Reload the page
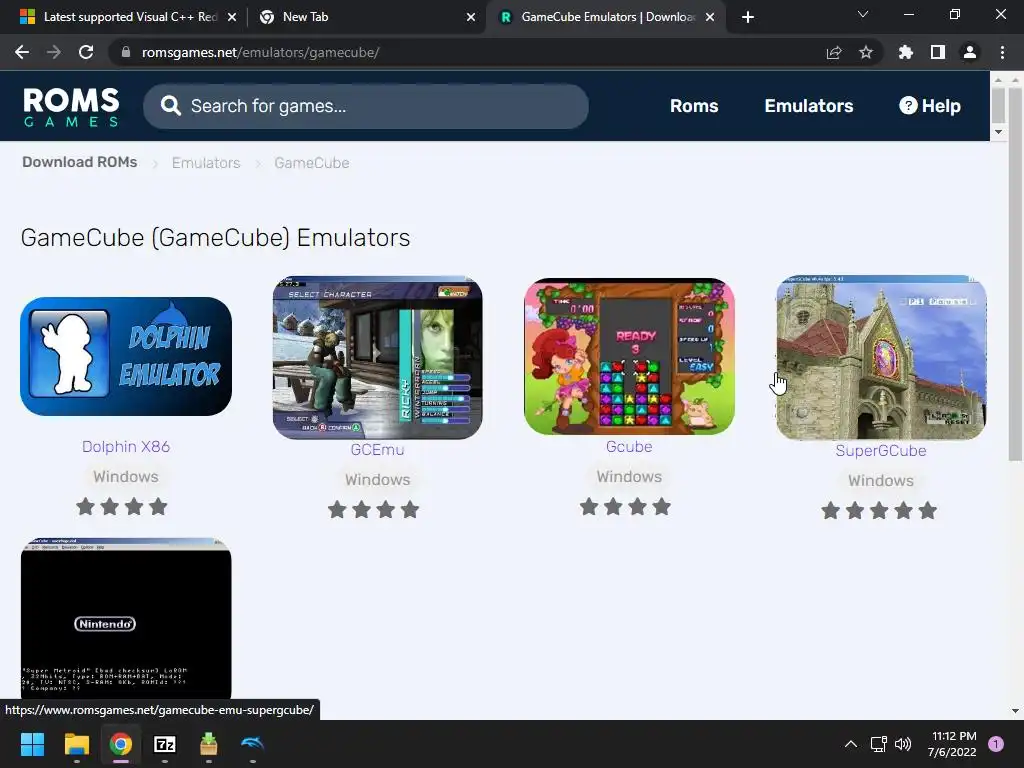 tap(86, 52)
